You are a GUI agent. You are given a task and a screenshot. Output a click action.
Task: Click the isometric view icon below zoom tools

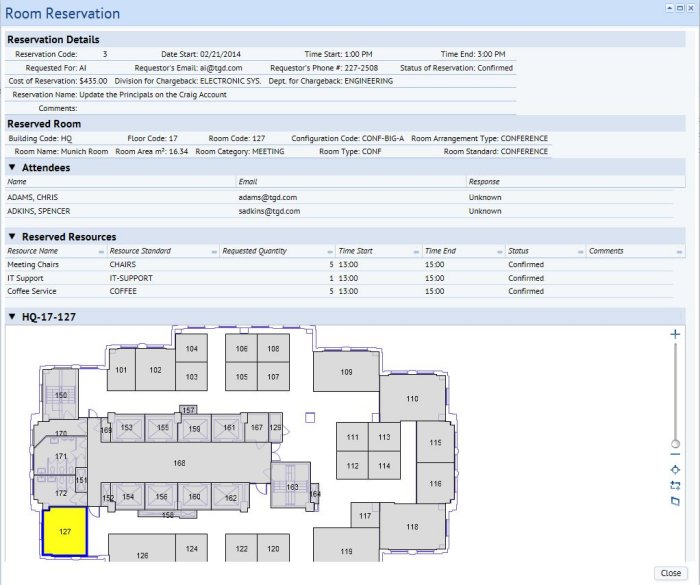coord(676,501)
